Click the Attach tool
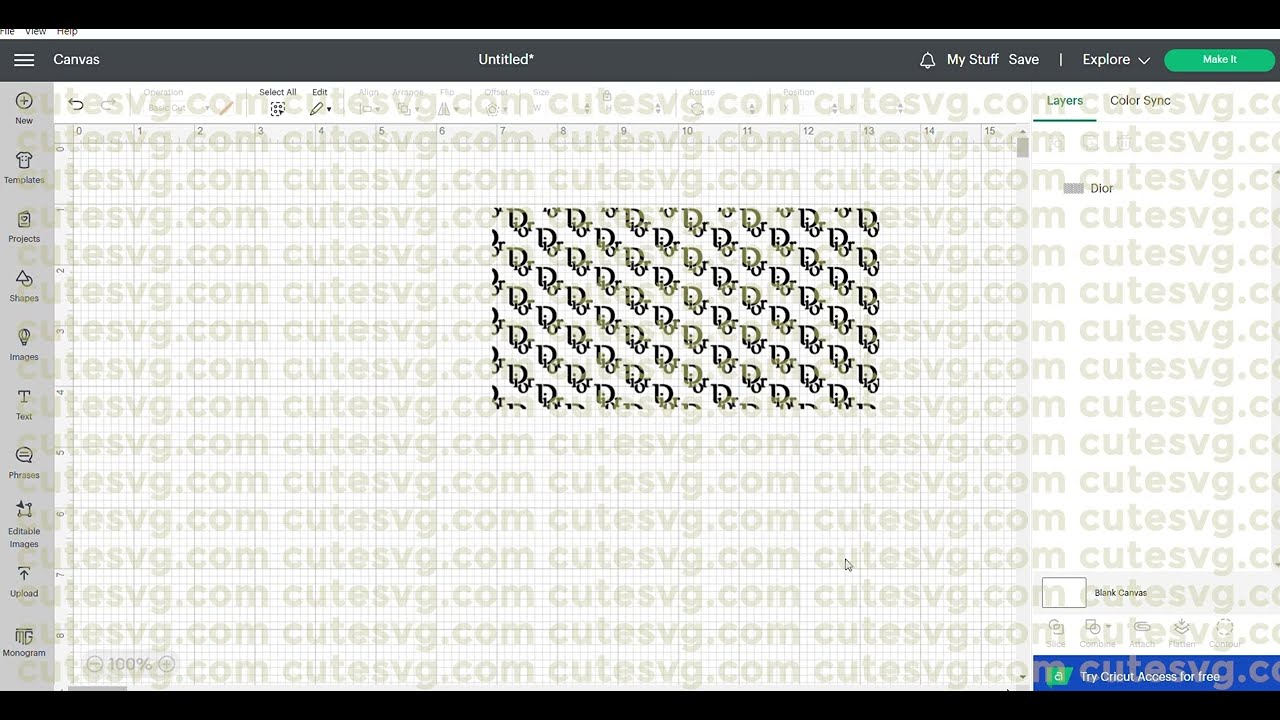The width and height of the screenshot is (1280, 720). click(1142, 633)
